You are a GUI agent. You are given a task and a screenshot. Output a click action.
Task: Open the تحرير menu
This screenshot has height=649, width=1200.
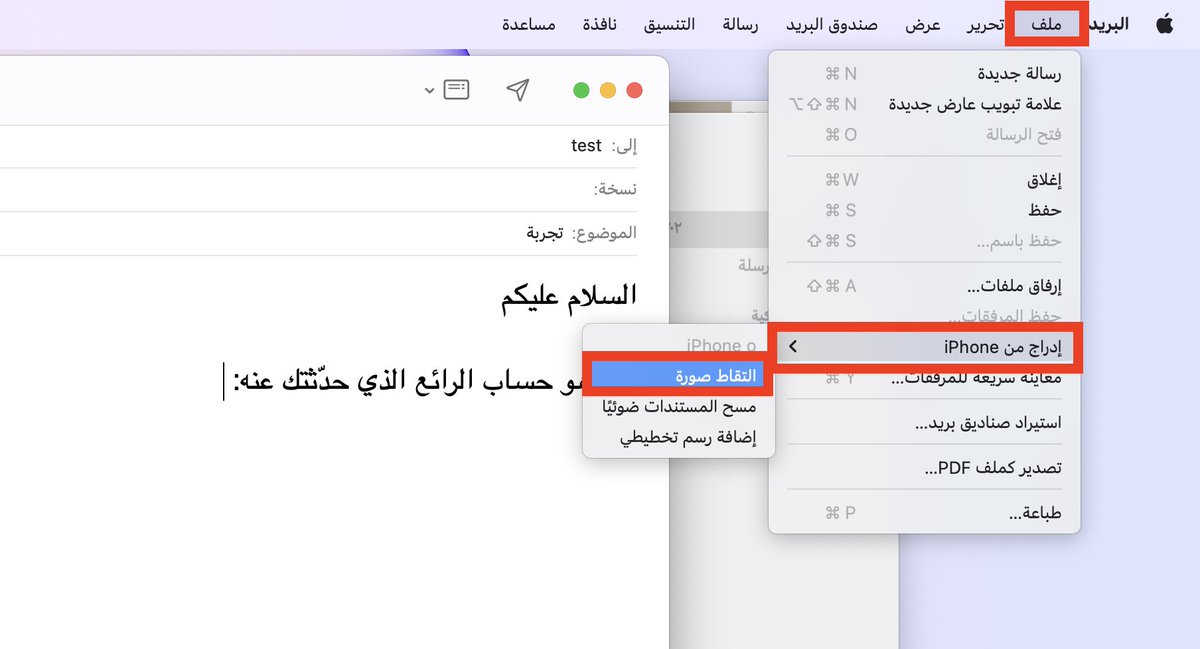[985, 25]
